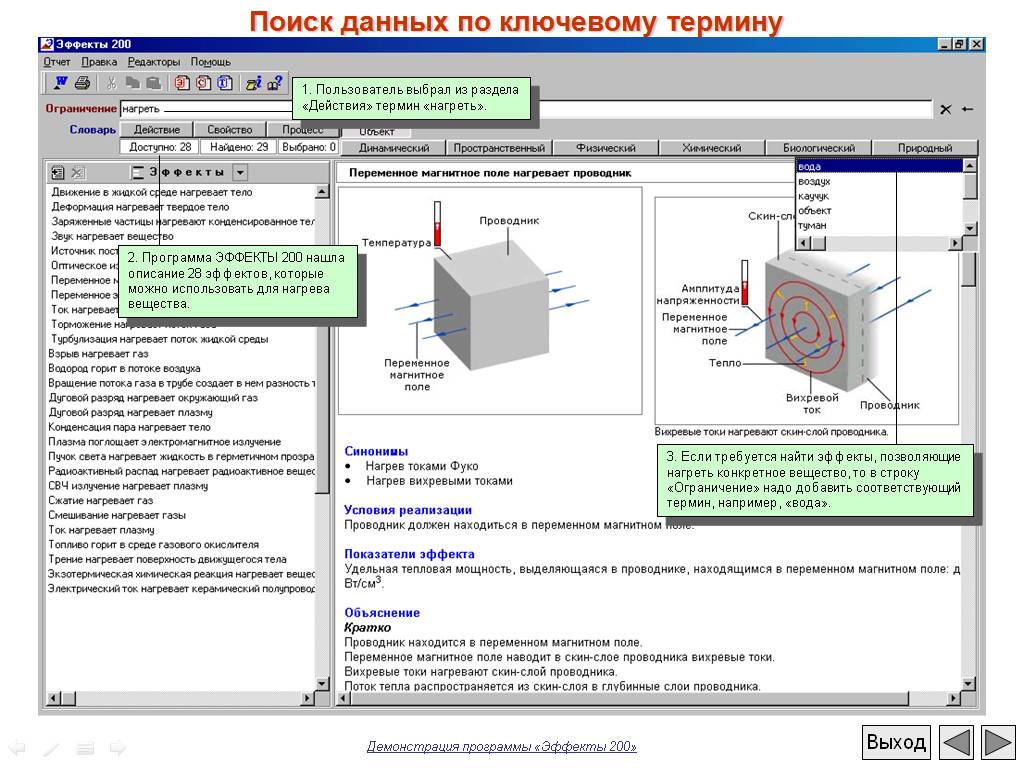Image resolution: width=1024 pixels, height=768 pixels.
Task: Go to the previous slide with the left triangle
Action: 957,743
